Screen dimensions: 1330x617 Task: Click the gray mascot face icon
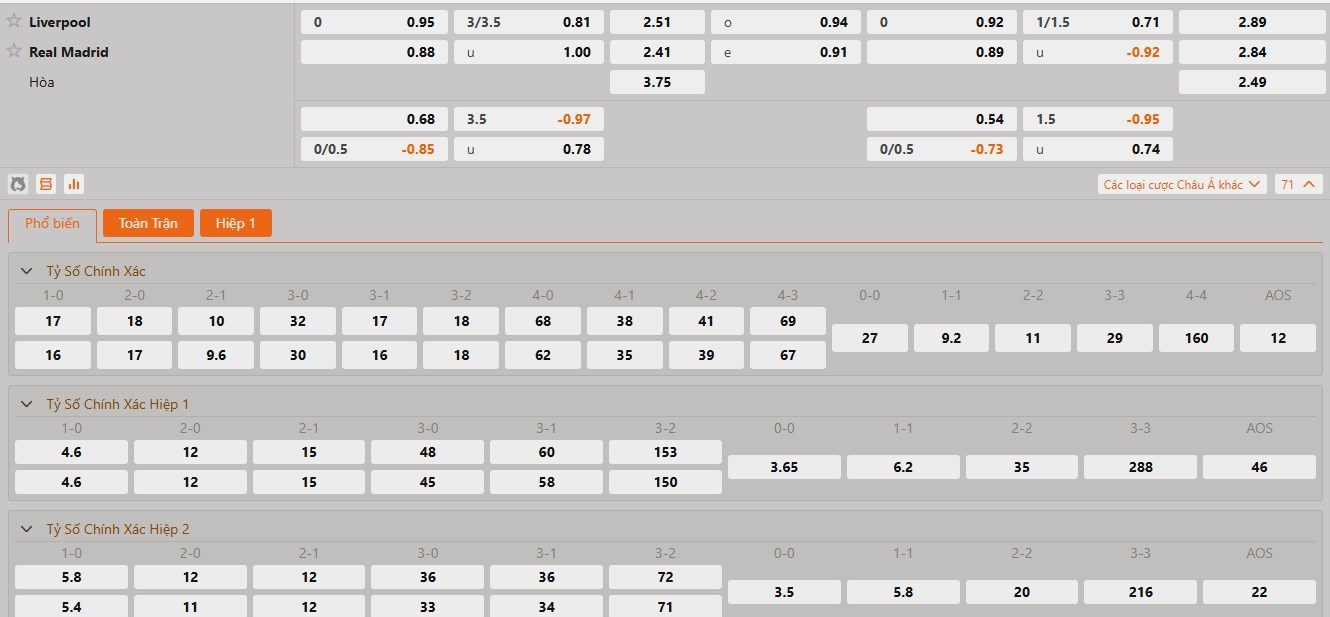click(18, 184)
